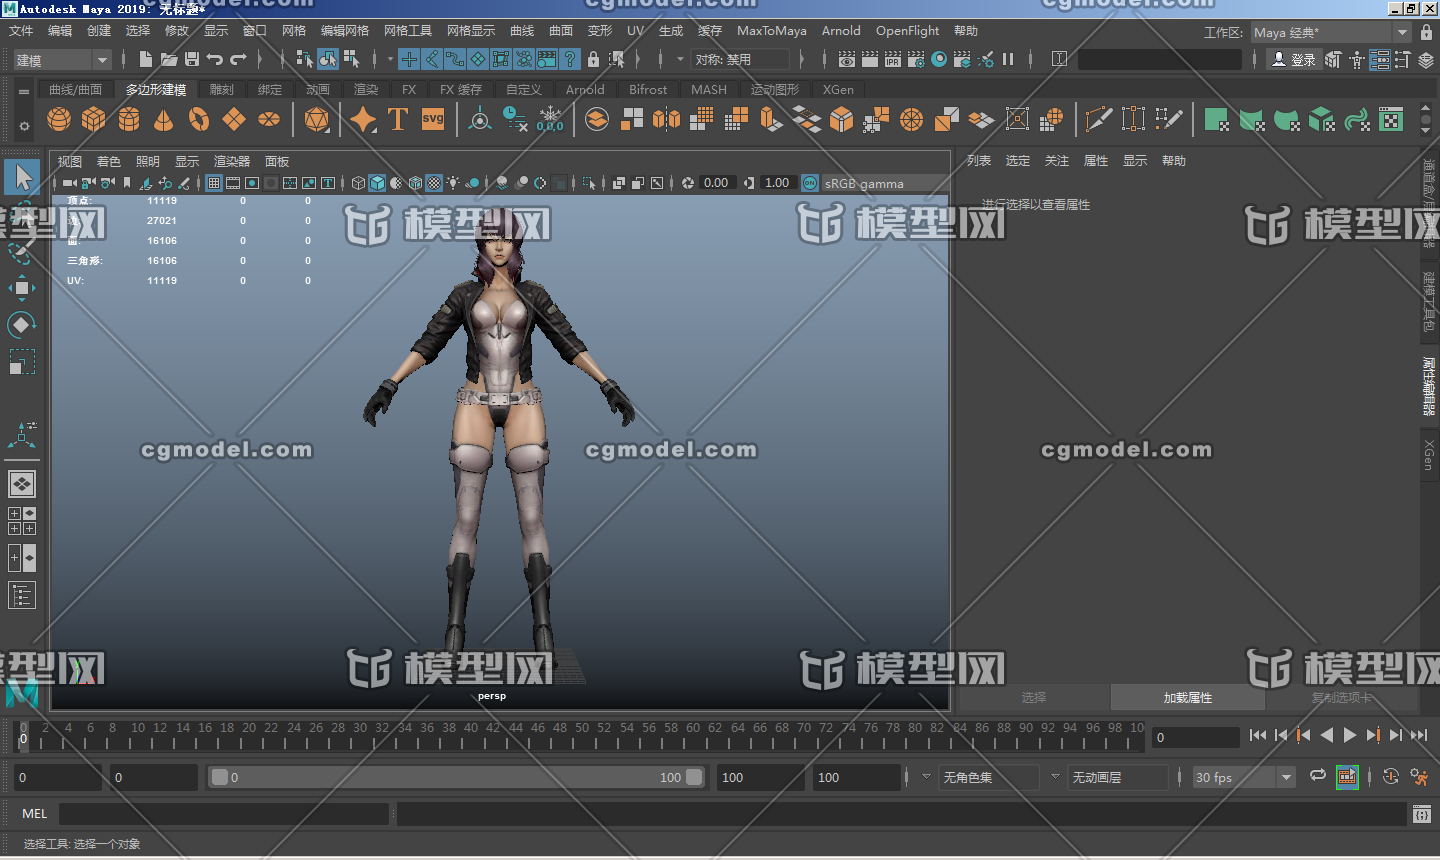Click the New Scene file icon

tap(146, 60)
